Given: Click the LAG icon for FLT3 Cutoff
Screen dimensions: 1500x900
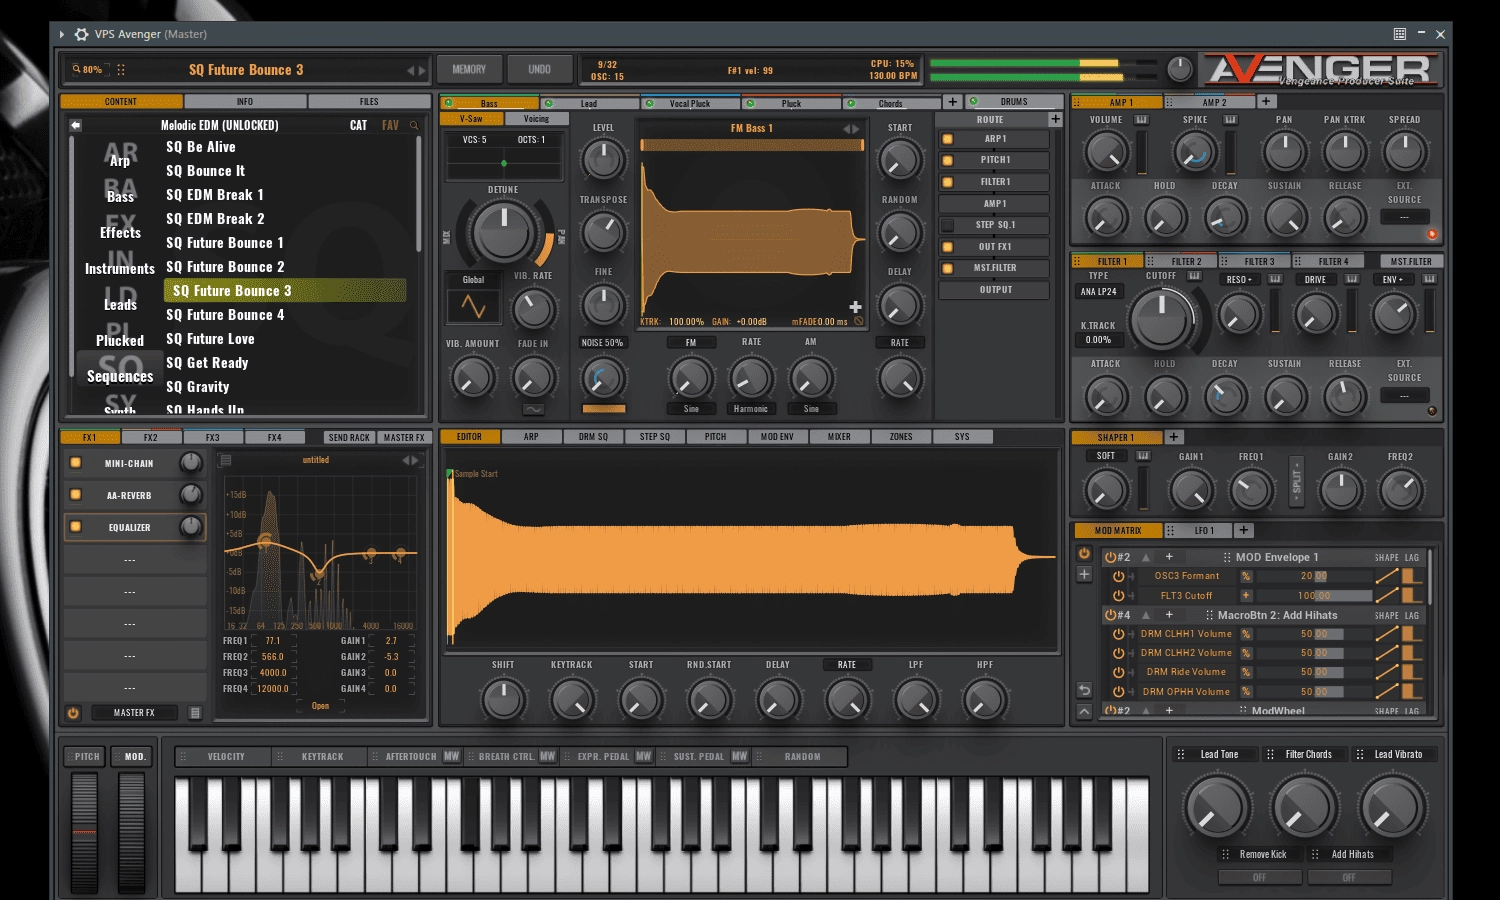Looking at the screenshot, I should pos(1411,595).
